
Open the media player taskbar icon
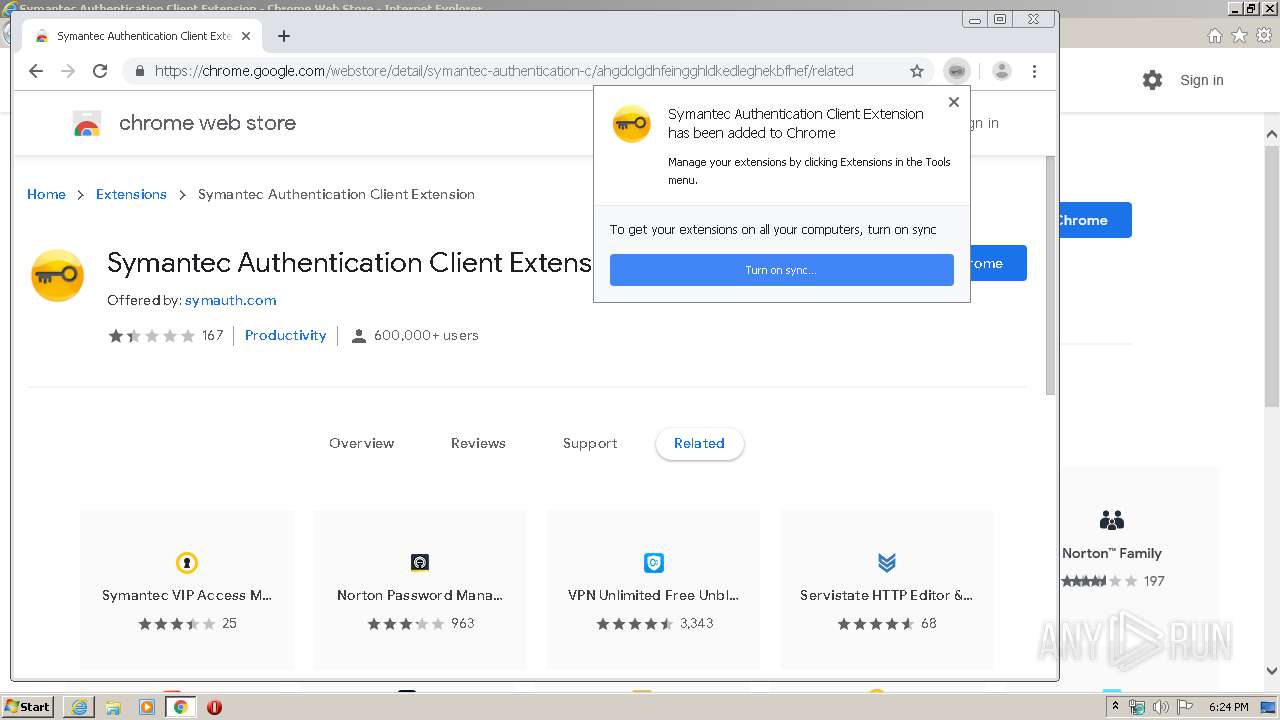pos(147,707)
